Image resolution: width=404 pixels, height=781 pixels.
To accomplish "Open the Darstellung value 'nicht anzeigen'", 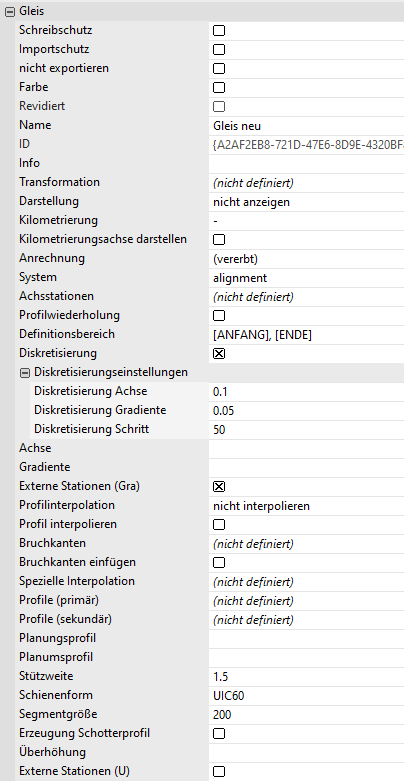I will [x=306, y=202].
